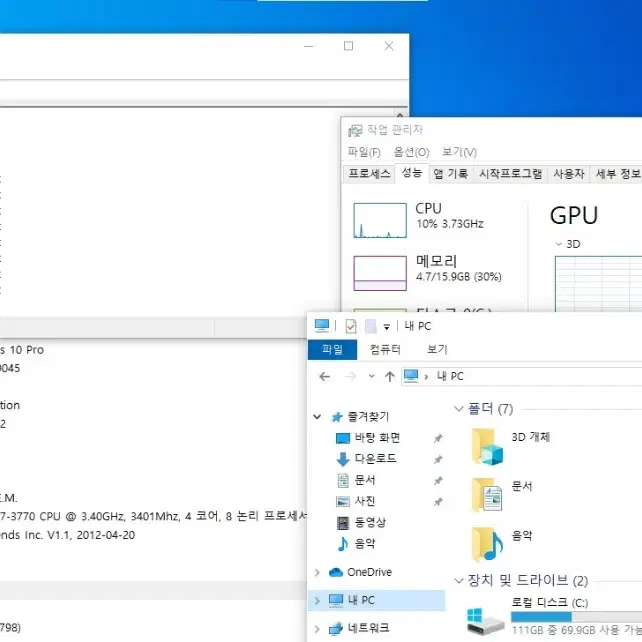Select CPU usage graph thumbnail
642x642 pixels.
(x=380, y=220)
